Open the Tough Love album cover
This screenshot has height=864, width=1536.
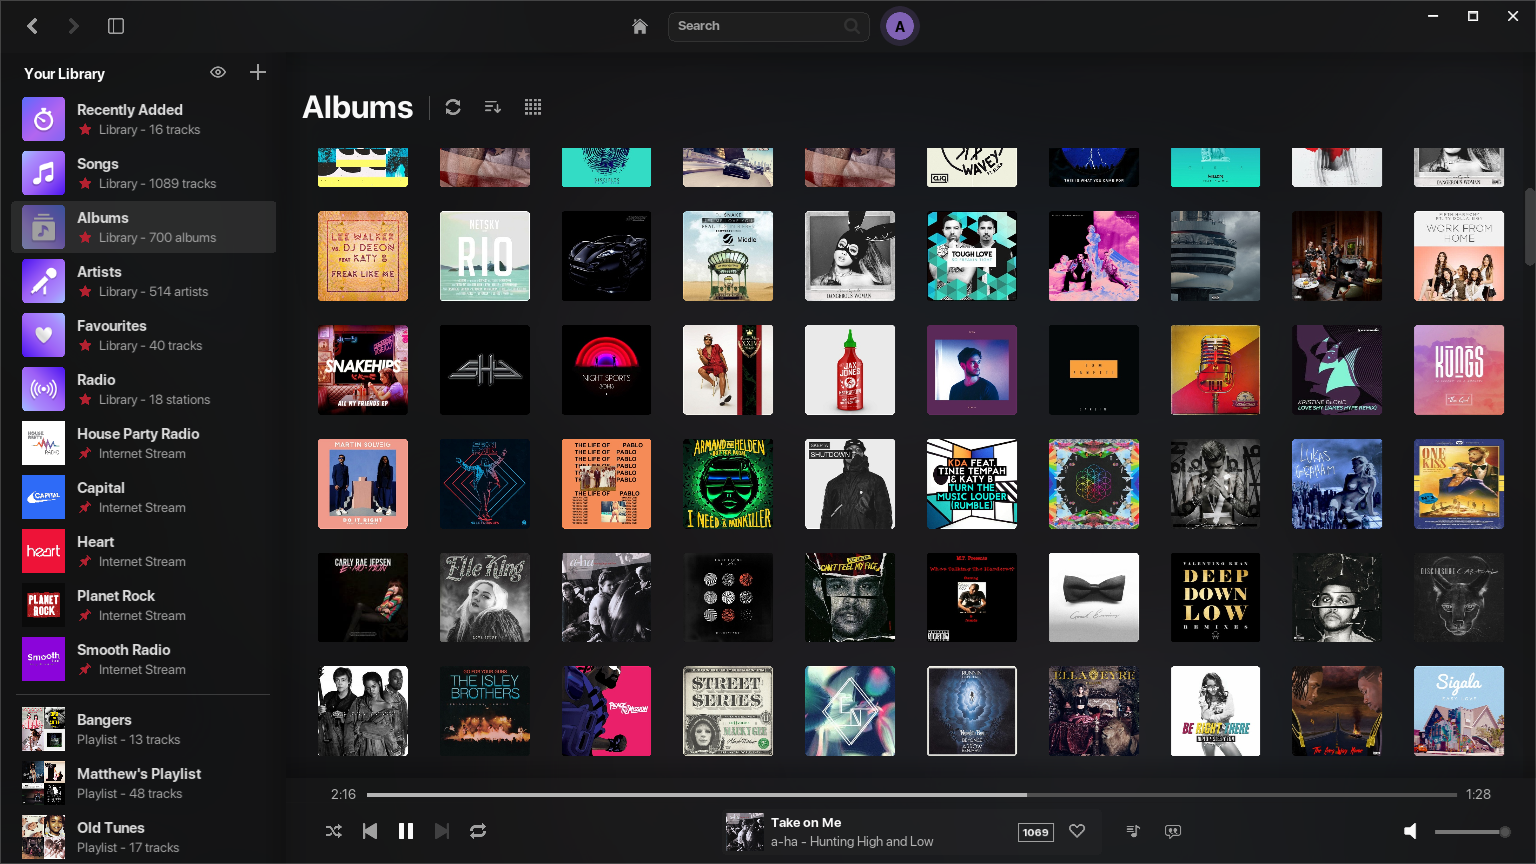click(x=972, y=256)
